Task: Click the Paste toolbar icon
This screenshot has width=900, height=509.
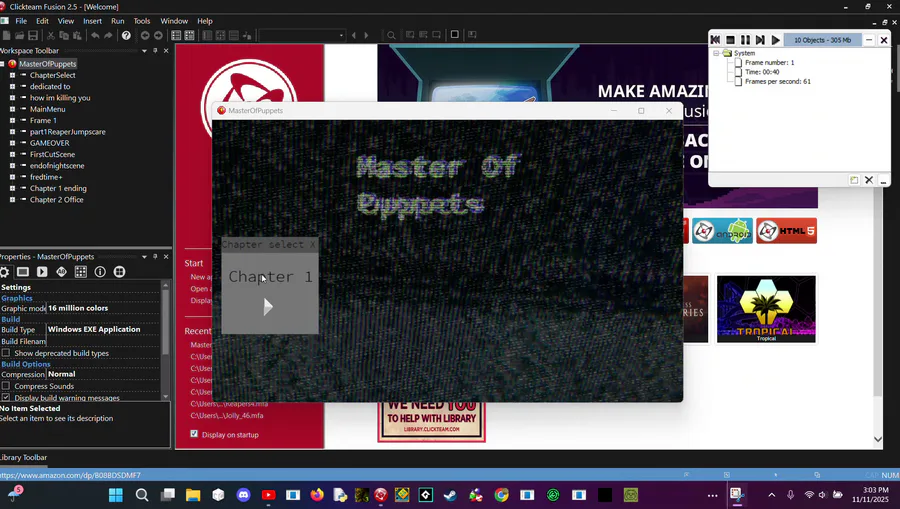Action: point(77,36)
